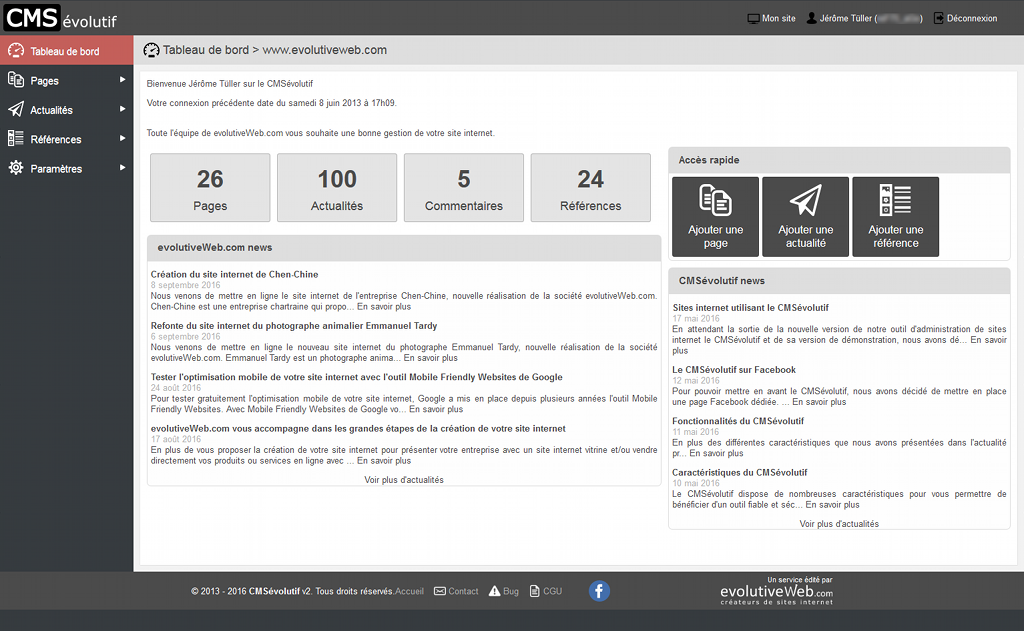Click the evolutiveWeb.com footer logo
The width and height of the screenshot is (1024, 631).
coord(776,591)
